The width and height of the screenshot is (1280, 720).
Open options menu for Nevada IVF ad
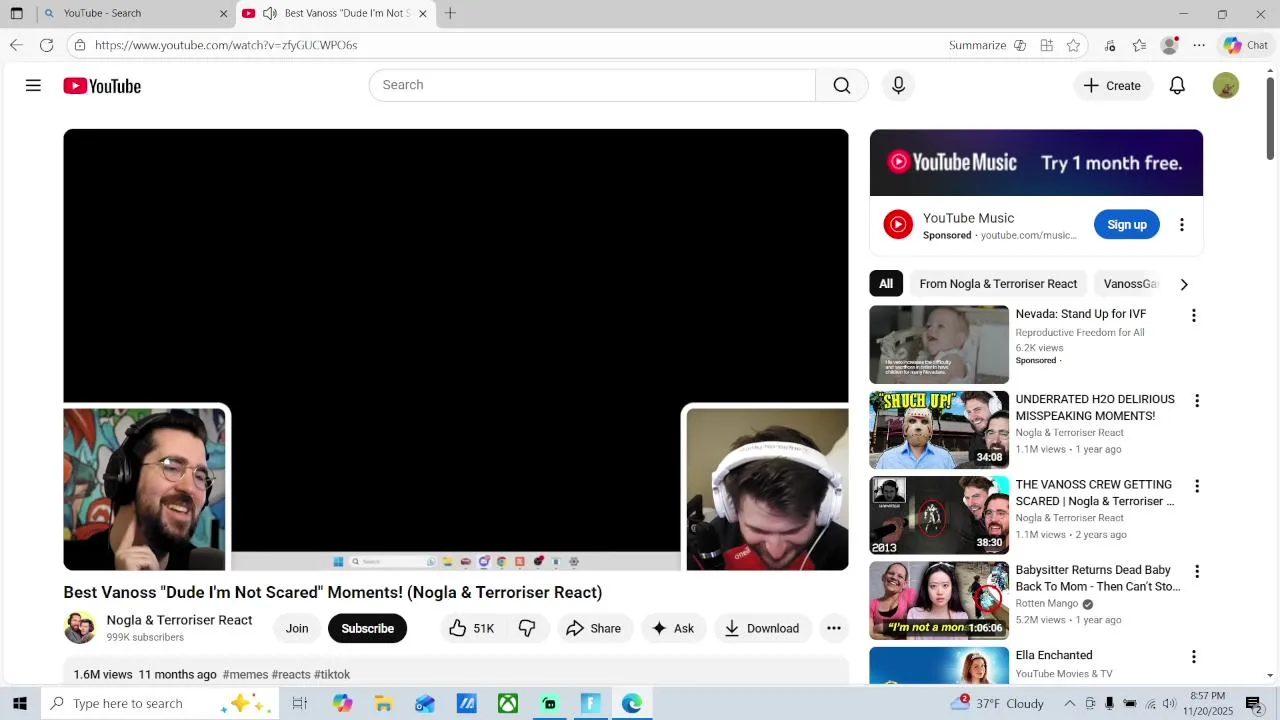click(x=1193, y=316)
